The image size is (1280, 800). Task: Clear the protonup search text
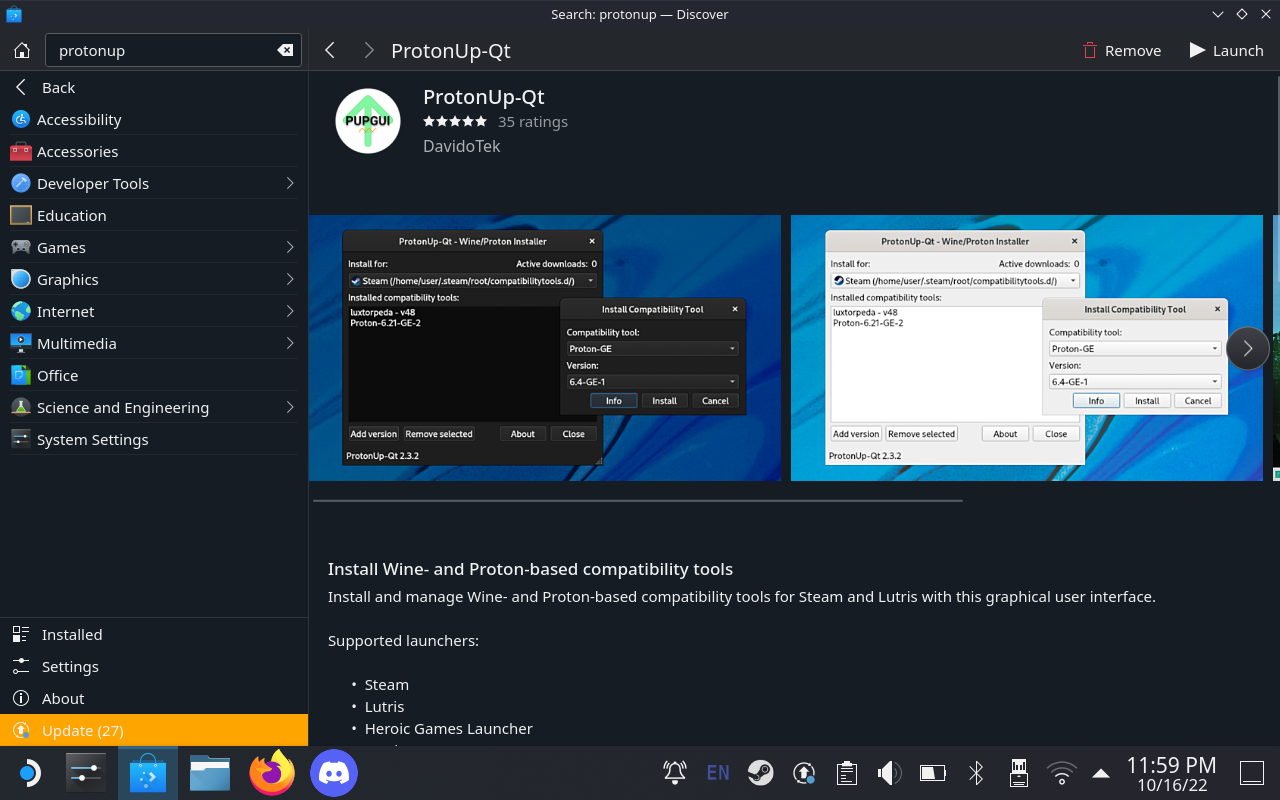tap(285, 50)
